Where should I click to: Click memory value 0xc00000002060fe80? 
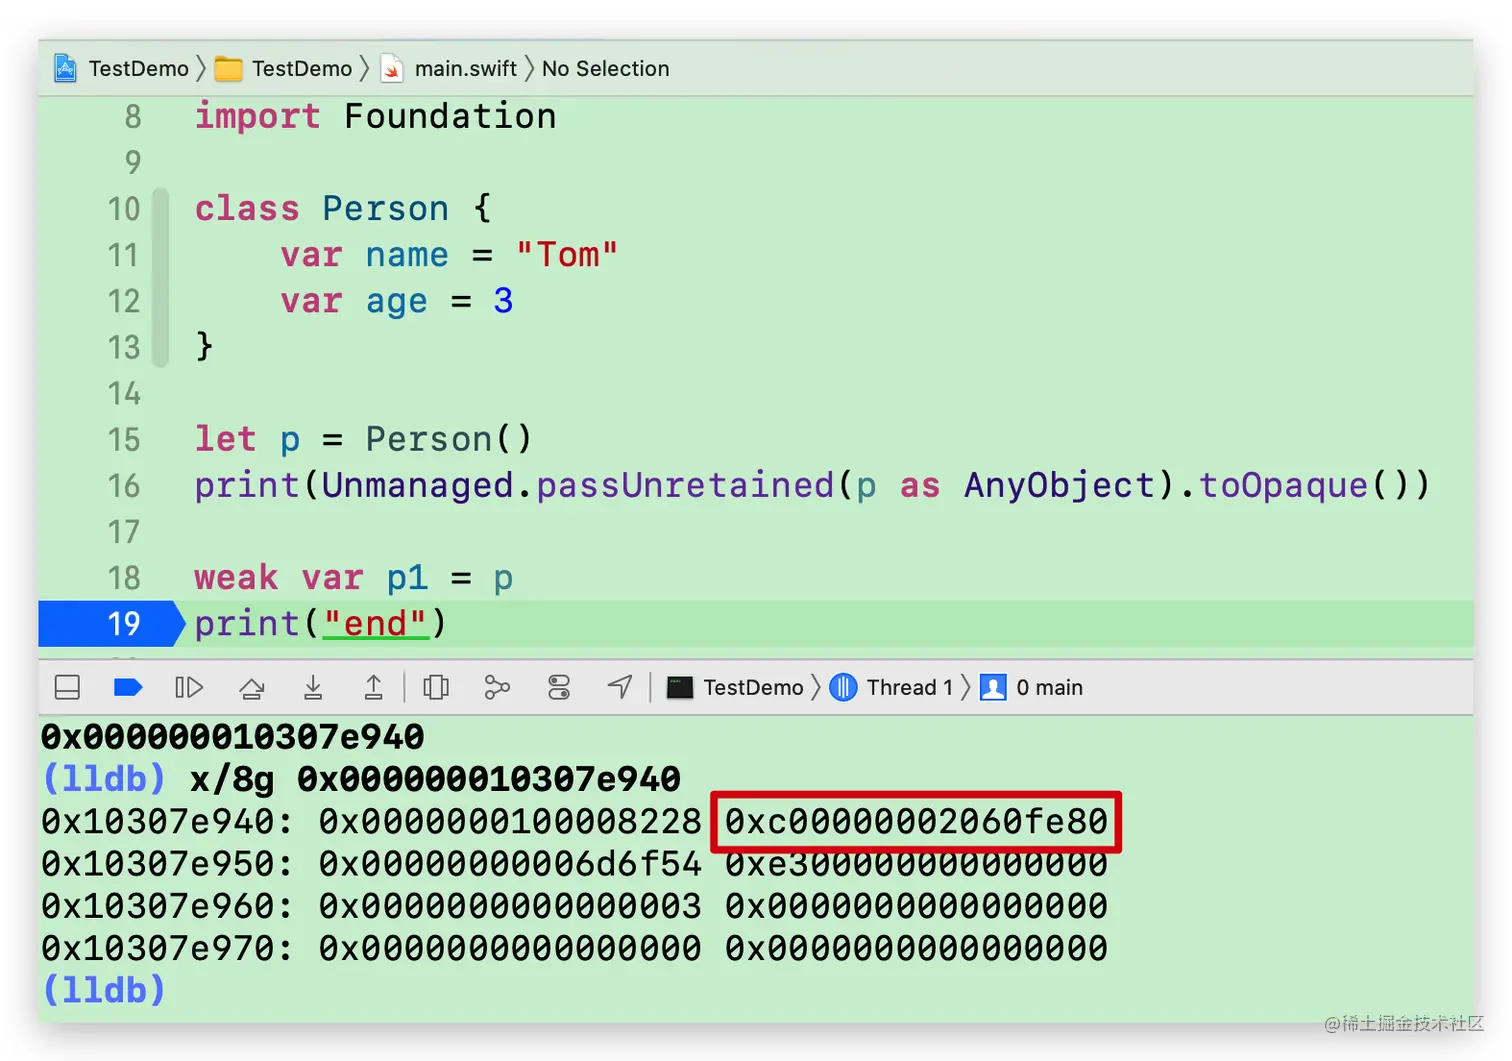click(916, 822)
